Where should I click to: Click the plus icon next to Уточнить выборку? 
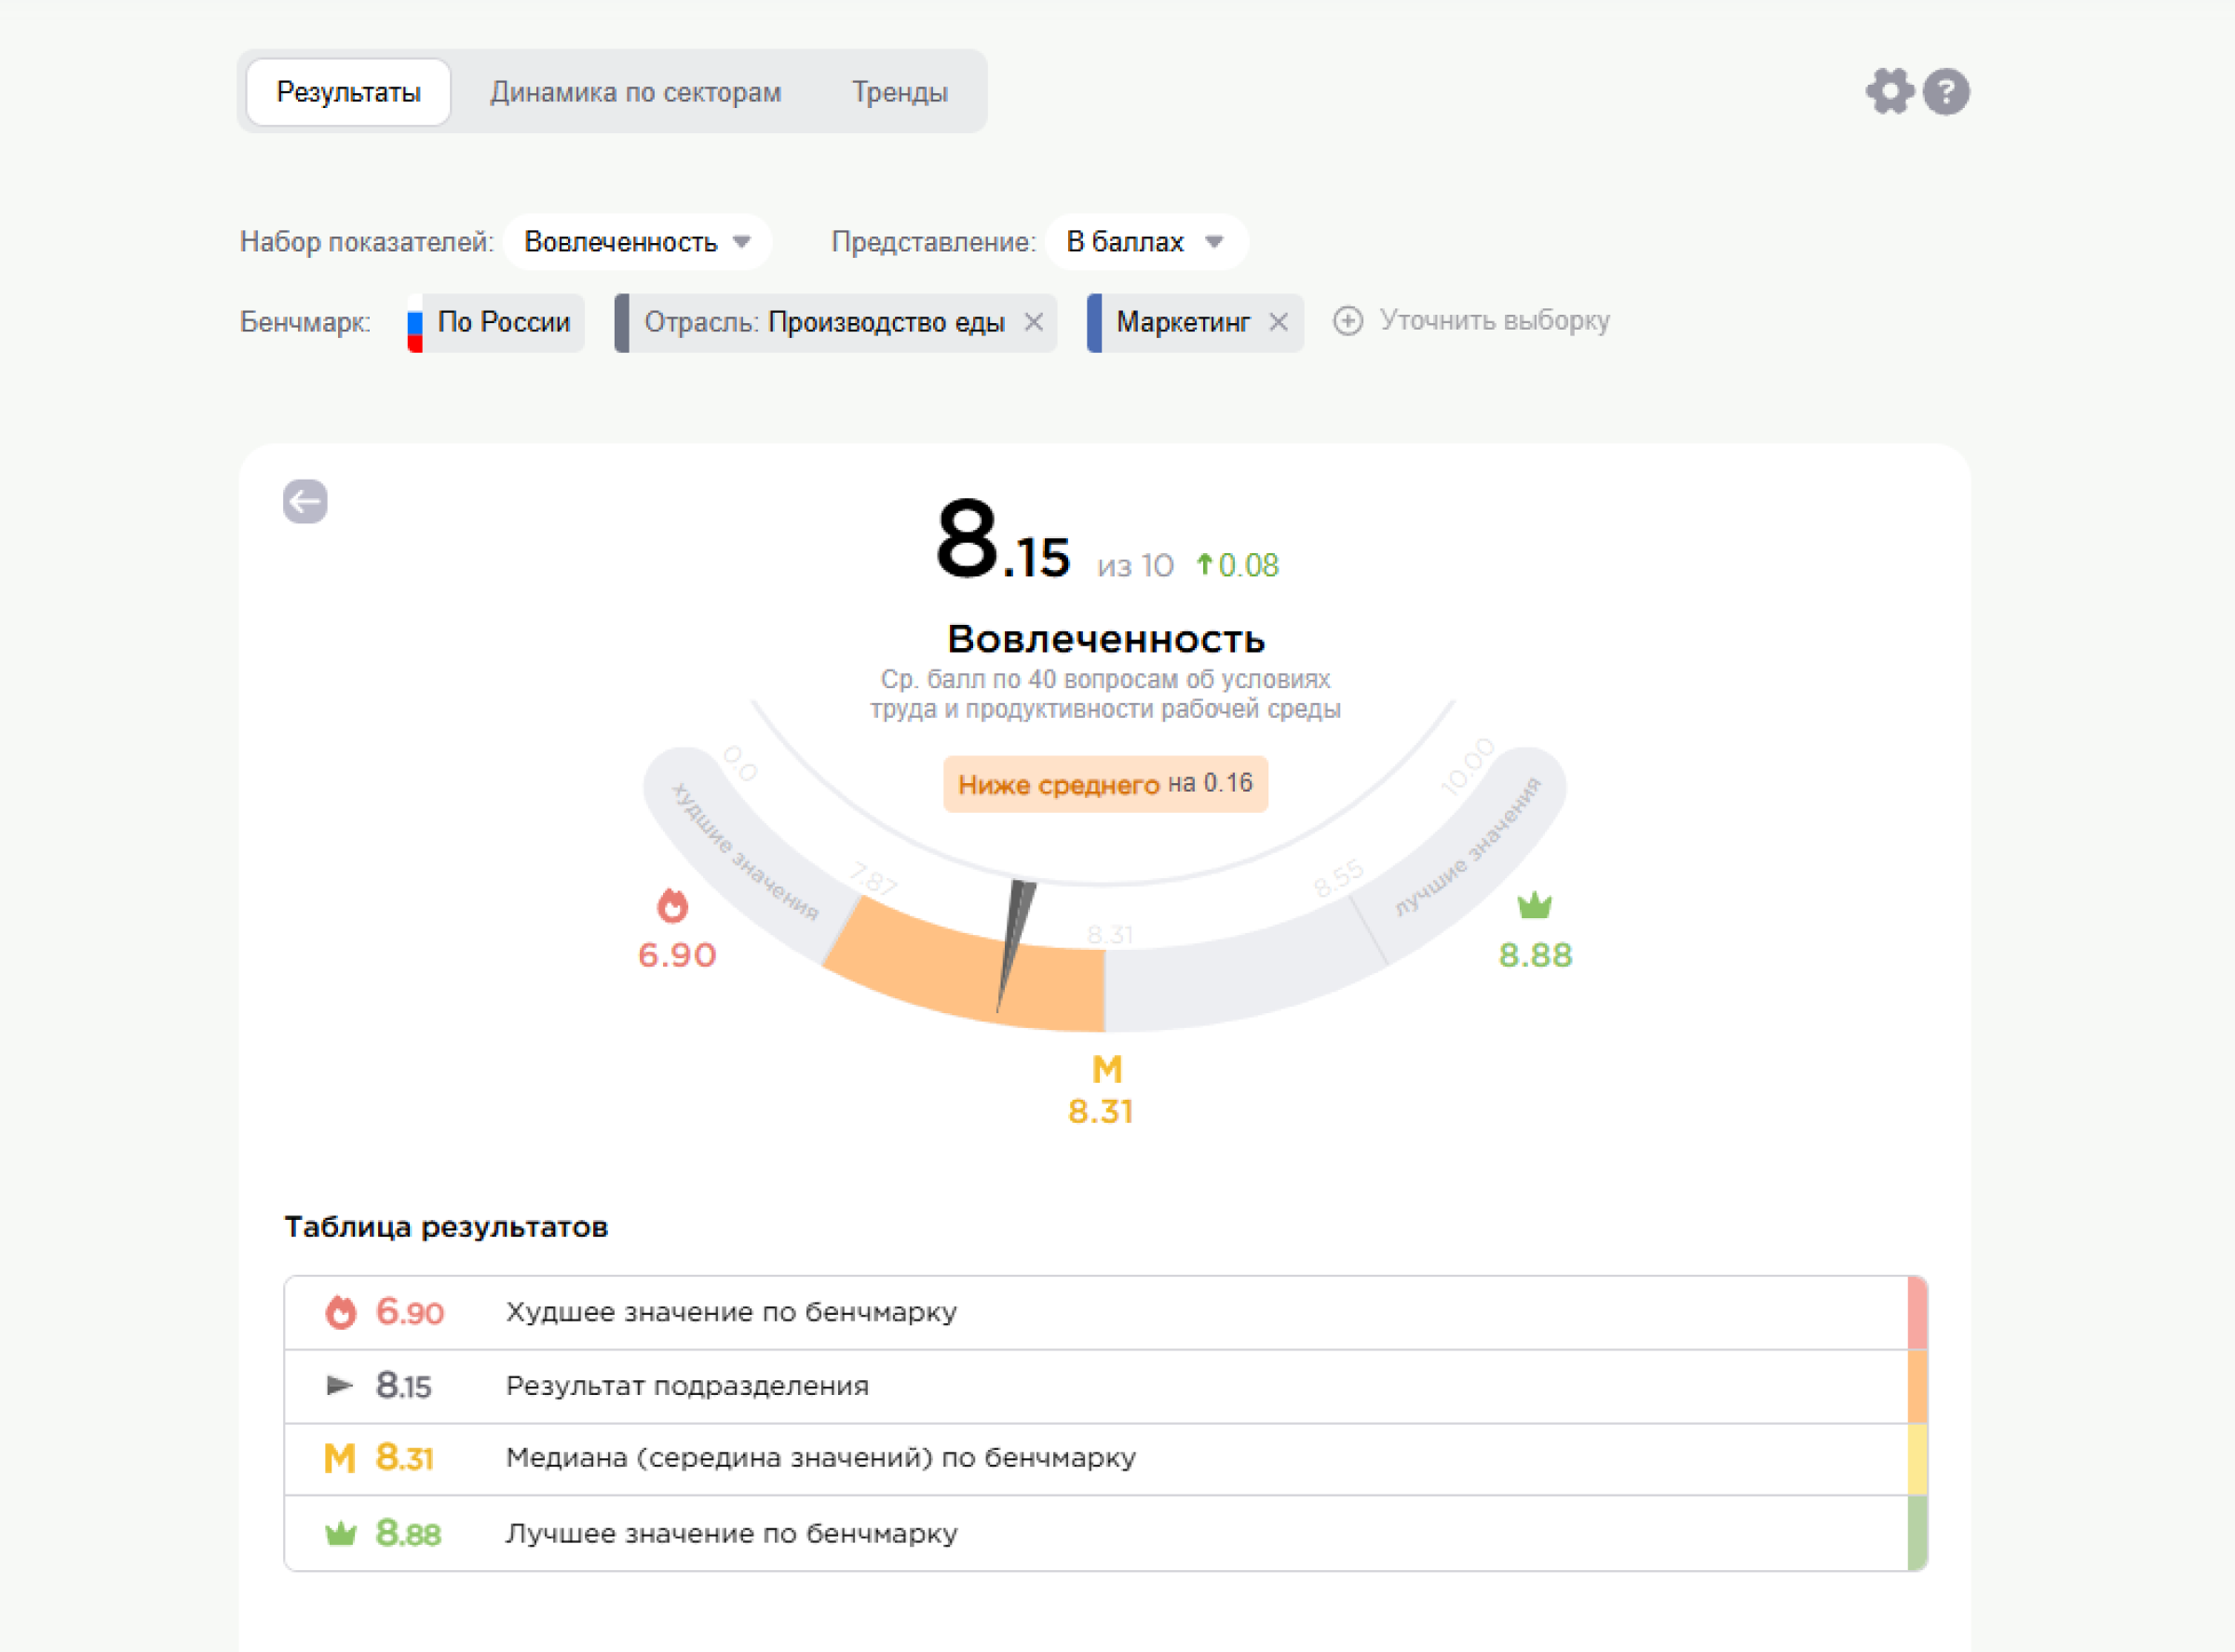click(1348, 321)
